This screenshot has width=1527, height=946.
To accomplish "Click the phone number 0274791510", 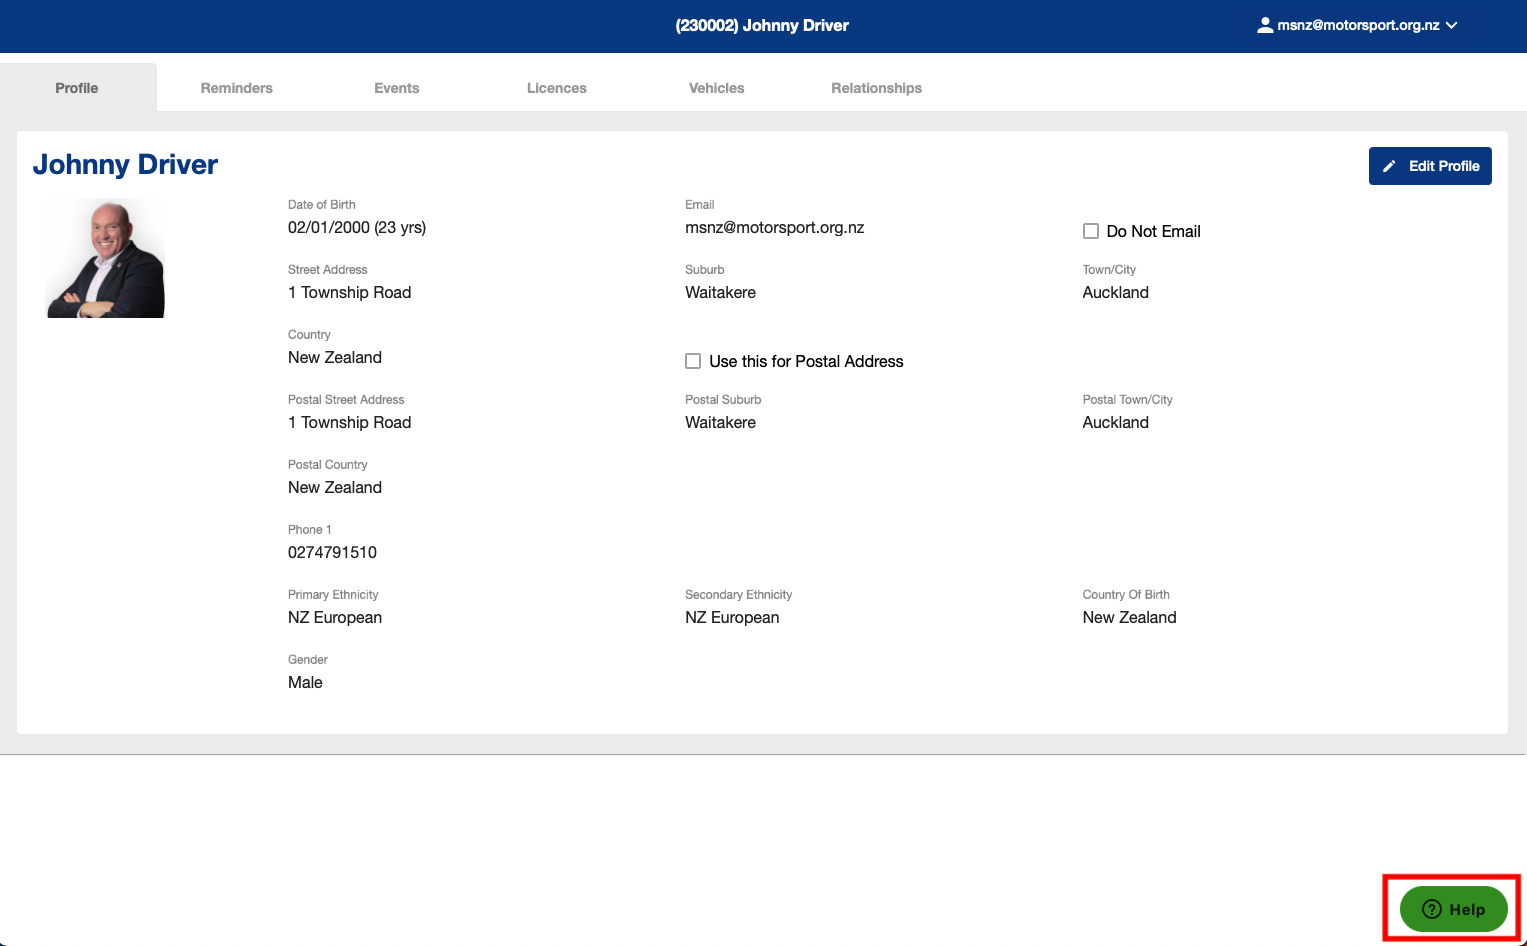I will coord(332,552).
